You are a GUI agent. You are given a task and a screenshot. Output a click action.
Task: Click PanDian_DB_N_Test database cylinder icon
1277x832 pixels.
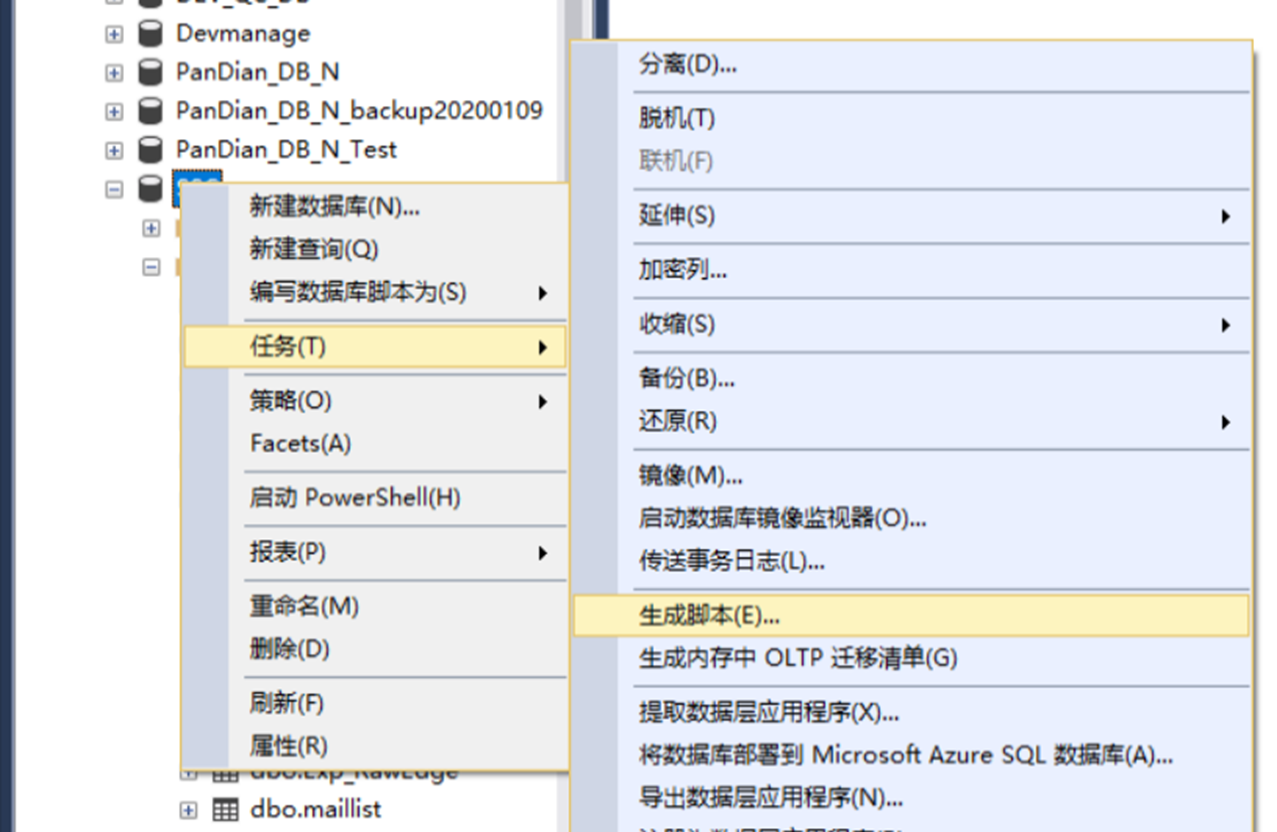pyautogui.click(x=150, y=150)
